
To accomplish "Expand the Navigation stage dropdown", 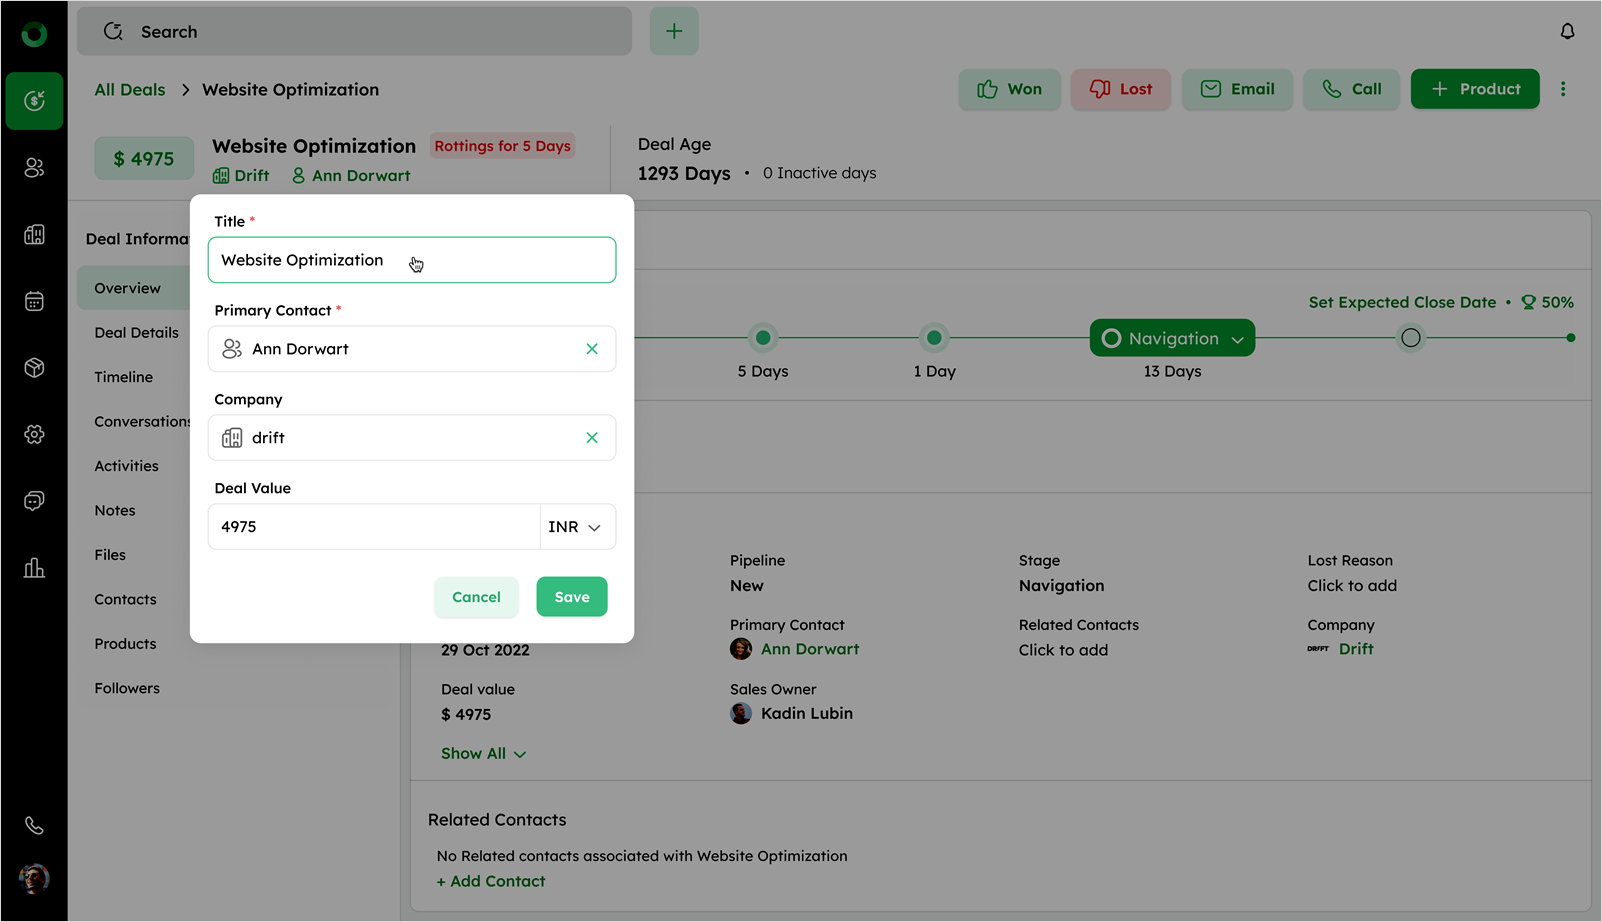I will pos(1237,339).
